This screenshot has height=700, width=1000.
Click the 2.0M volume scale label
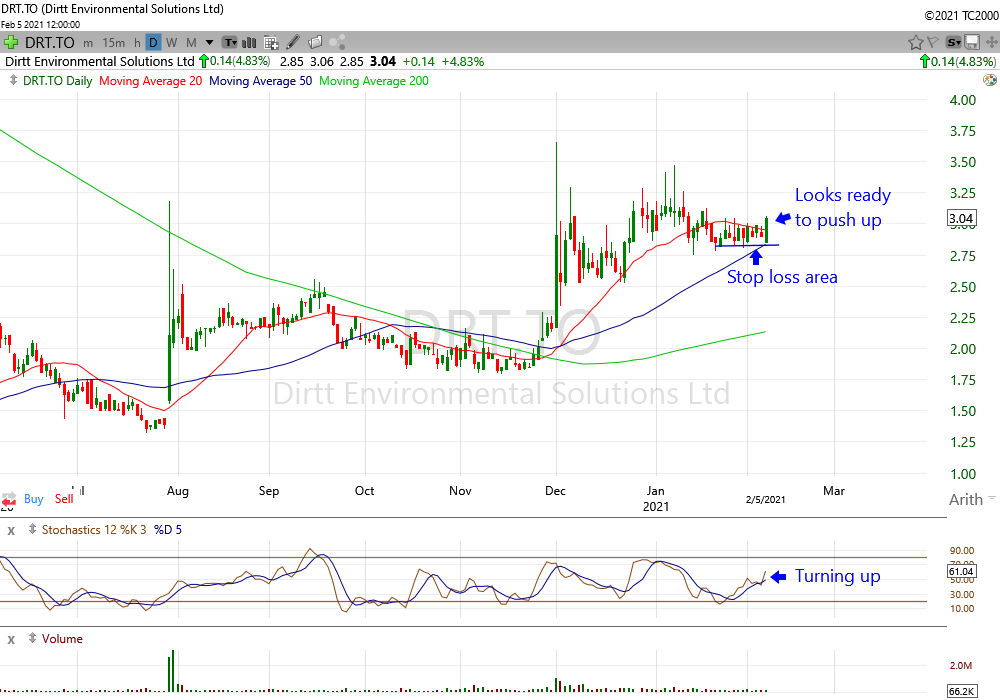tap(960, 666)
